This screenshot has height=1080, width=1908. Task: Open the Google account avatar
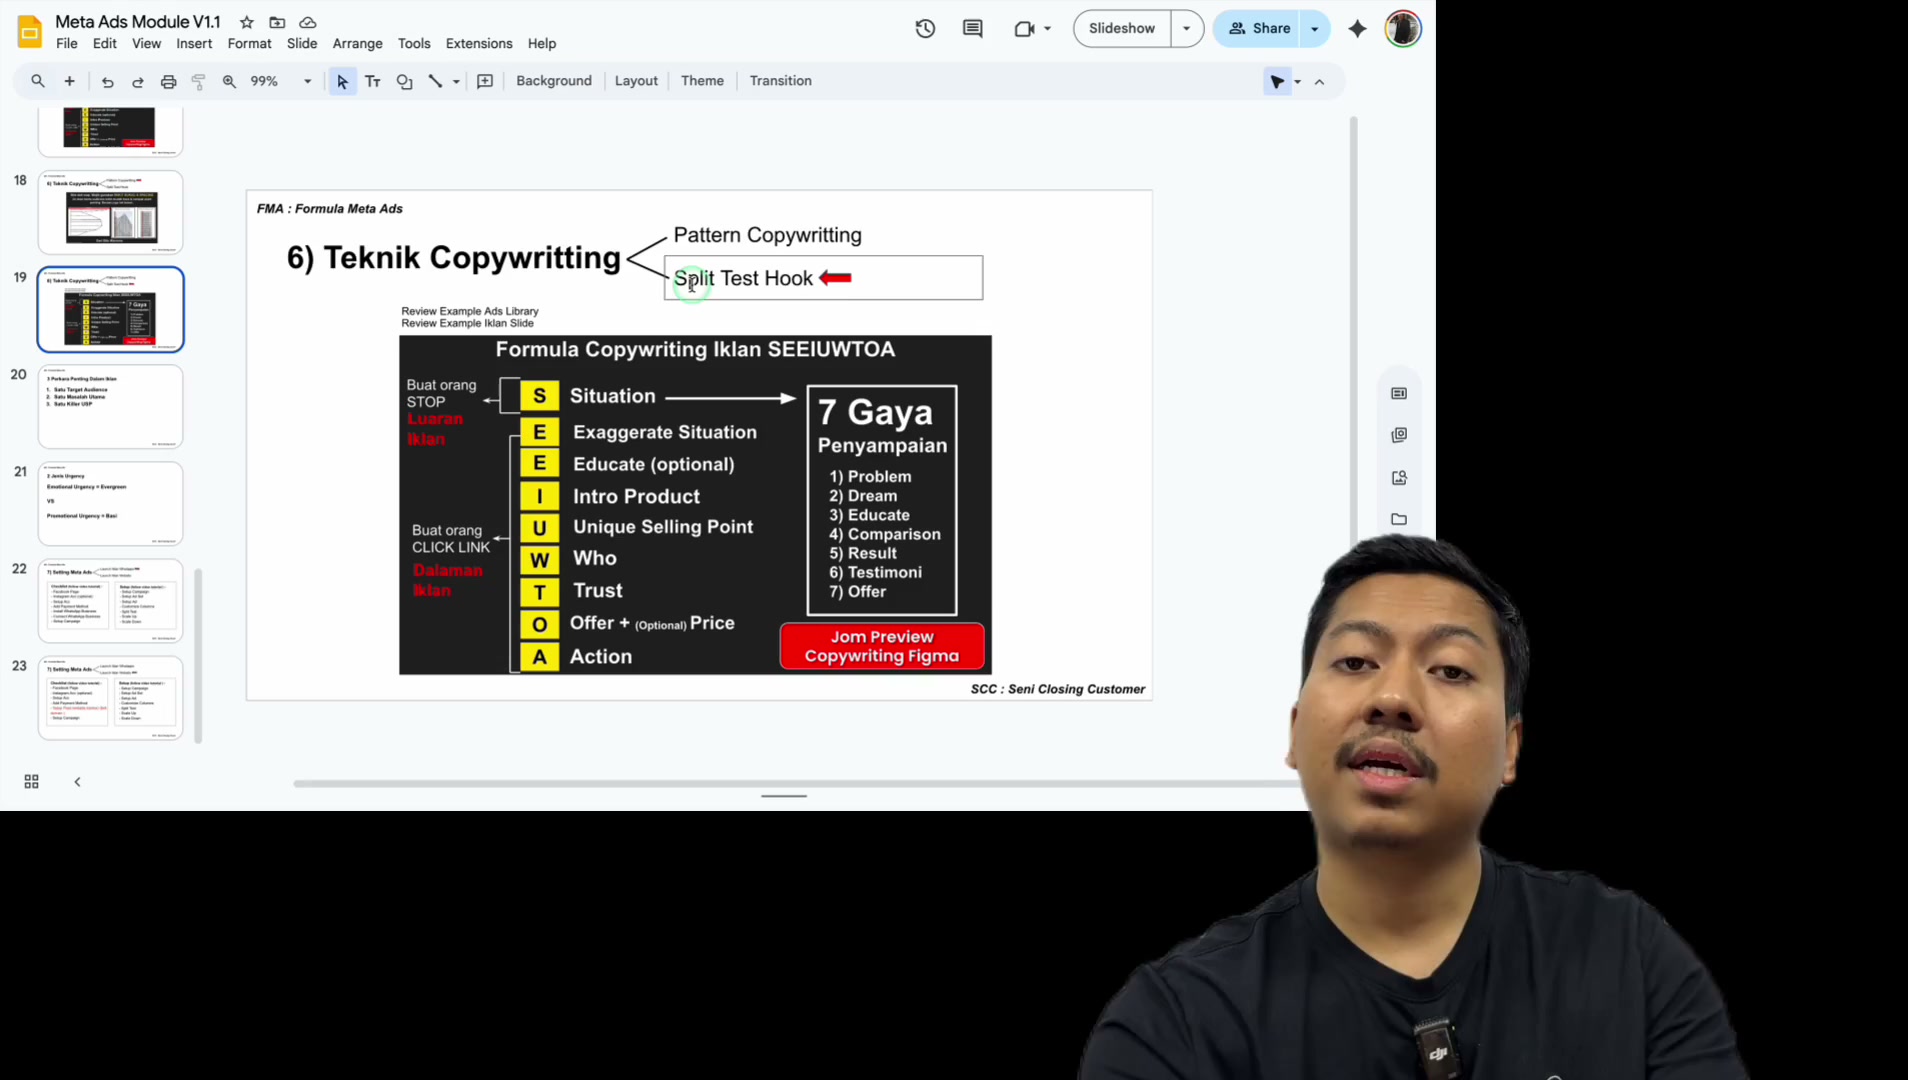(x=1403, y=28)
